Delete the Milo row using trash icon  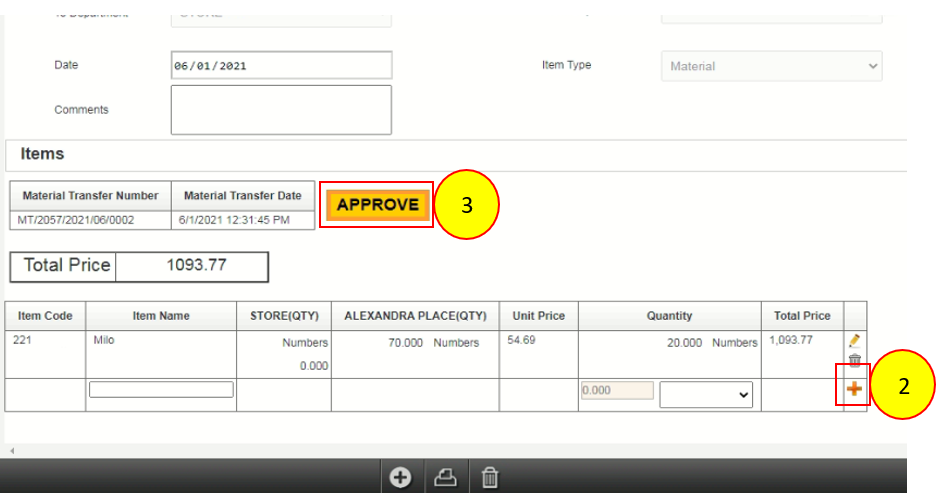point(854,360)
